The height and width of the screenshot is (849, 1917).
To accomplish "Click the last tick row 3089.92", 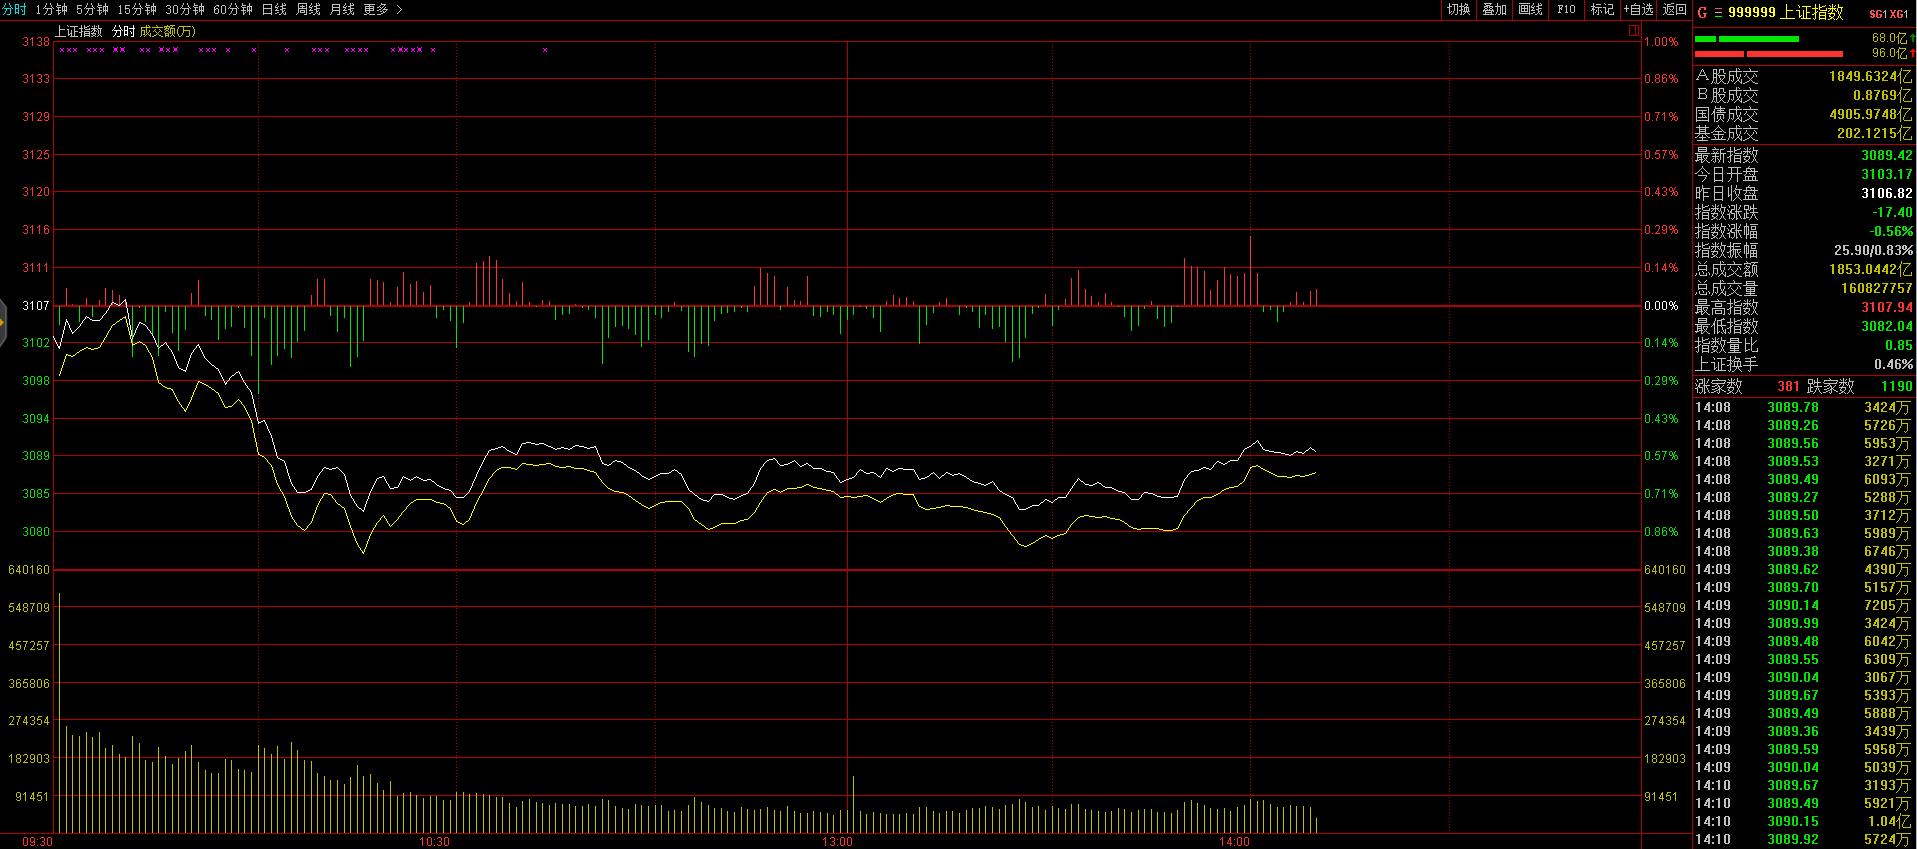I will click(1802, 839).
